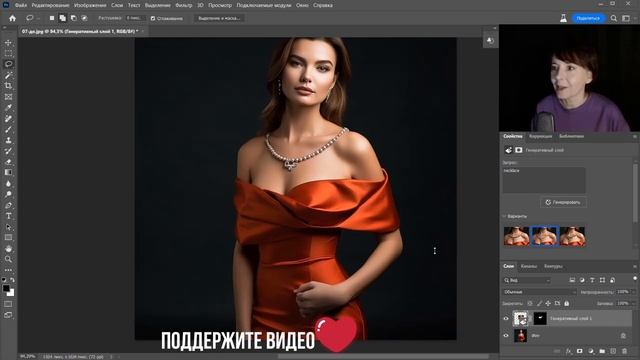
Task: Select the Clone Stamp tool
Action: coord(8,140)
